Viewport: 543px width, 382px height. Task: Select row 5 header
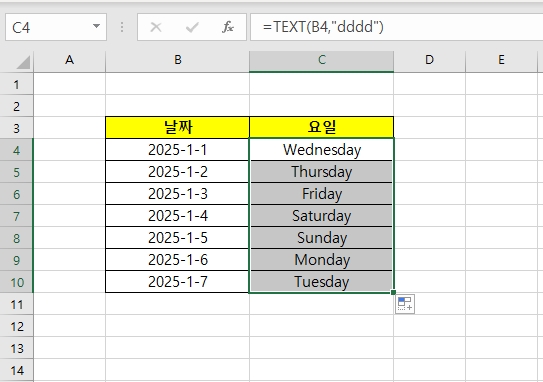coord(17,172)
